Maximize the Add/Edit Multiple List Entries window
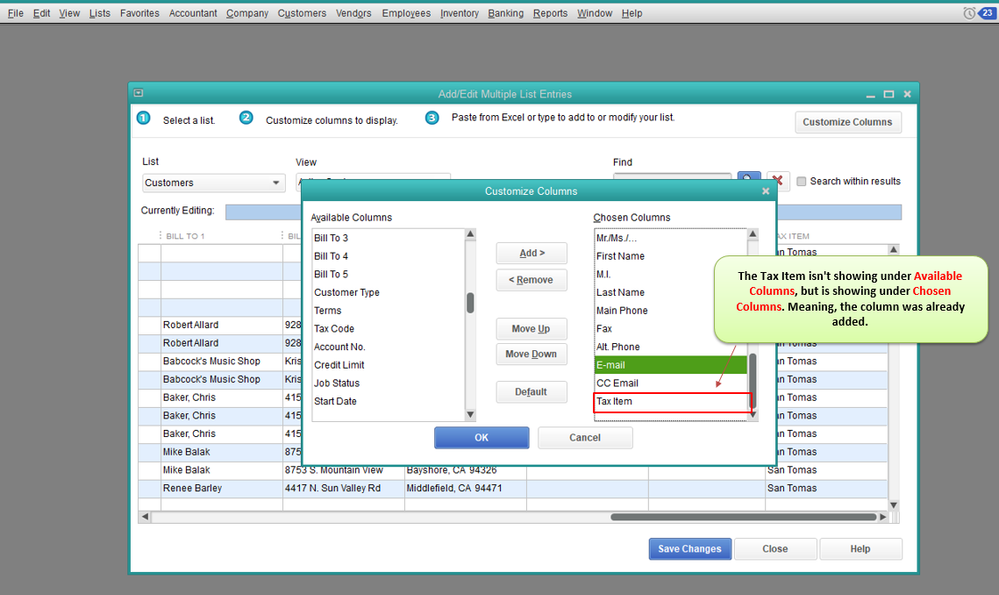Screen dimensions: 999x595 coord(889,94)
